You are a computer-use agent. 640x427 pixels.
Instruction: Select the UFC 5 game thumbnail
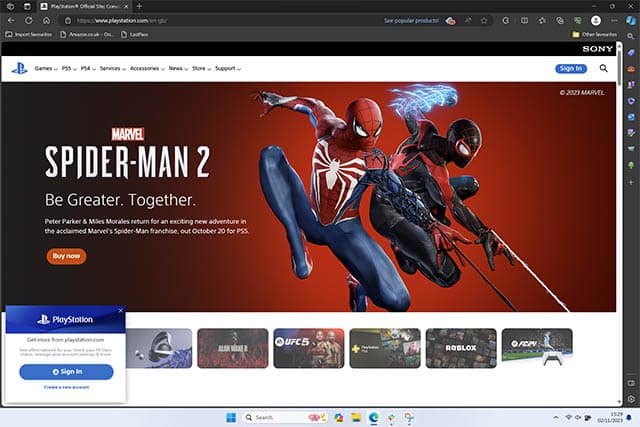point(308,348)
